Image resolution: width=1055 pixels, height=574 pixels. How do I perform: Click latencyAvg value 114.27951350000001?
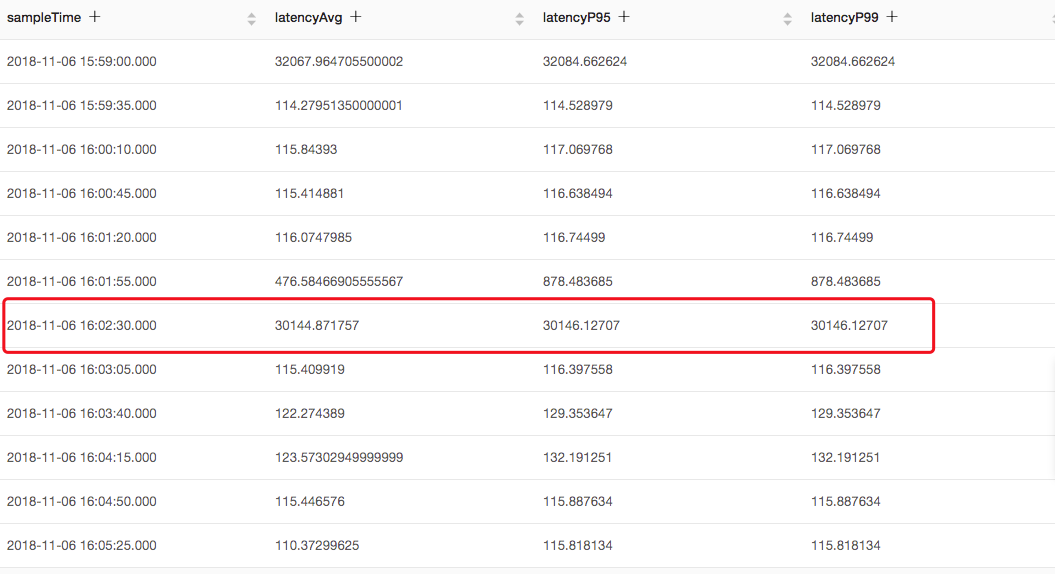pyautogui.click(x=338, y=105)
